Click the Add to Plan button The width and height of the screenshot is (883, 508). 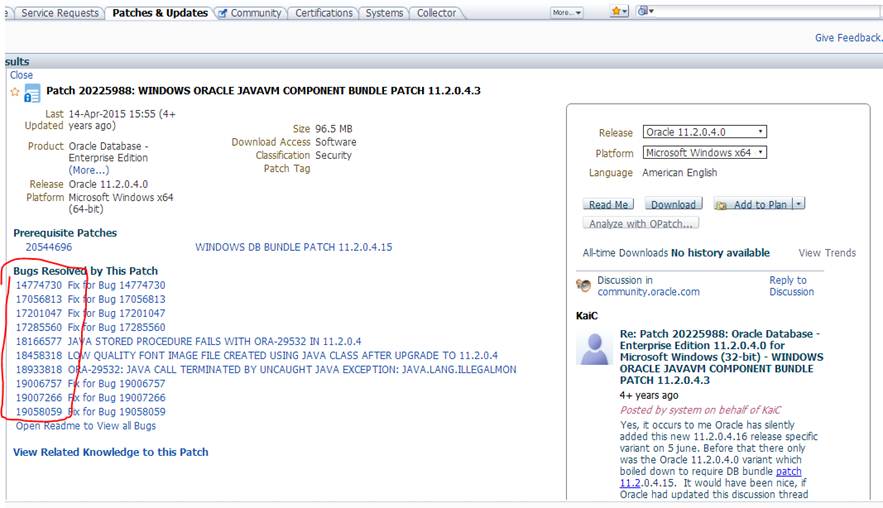(753, 204)
